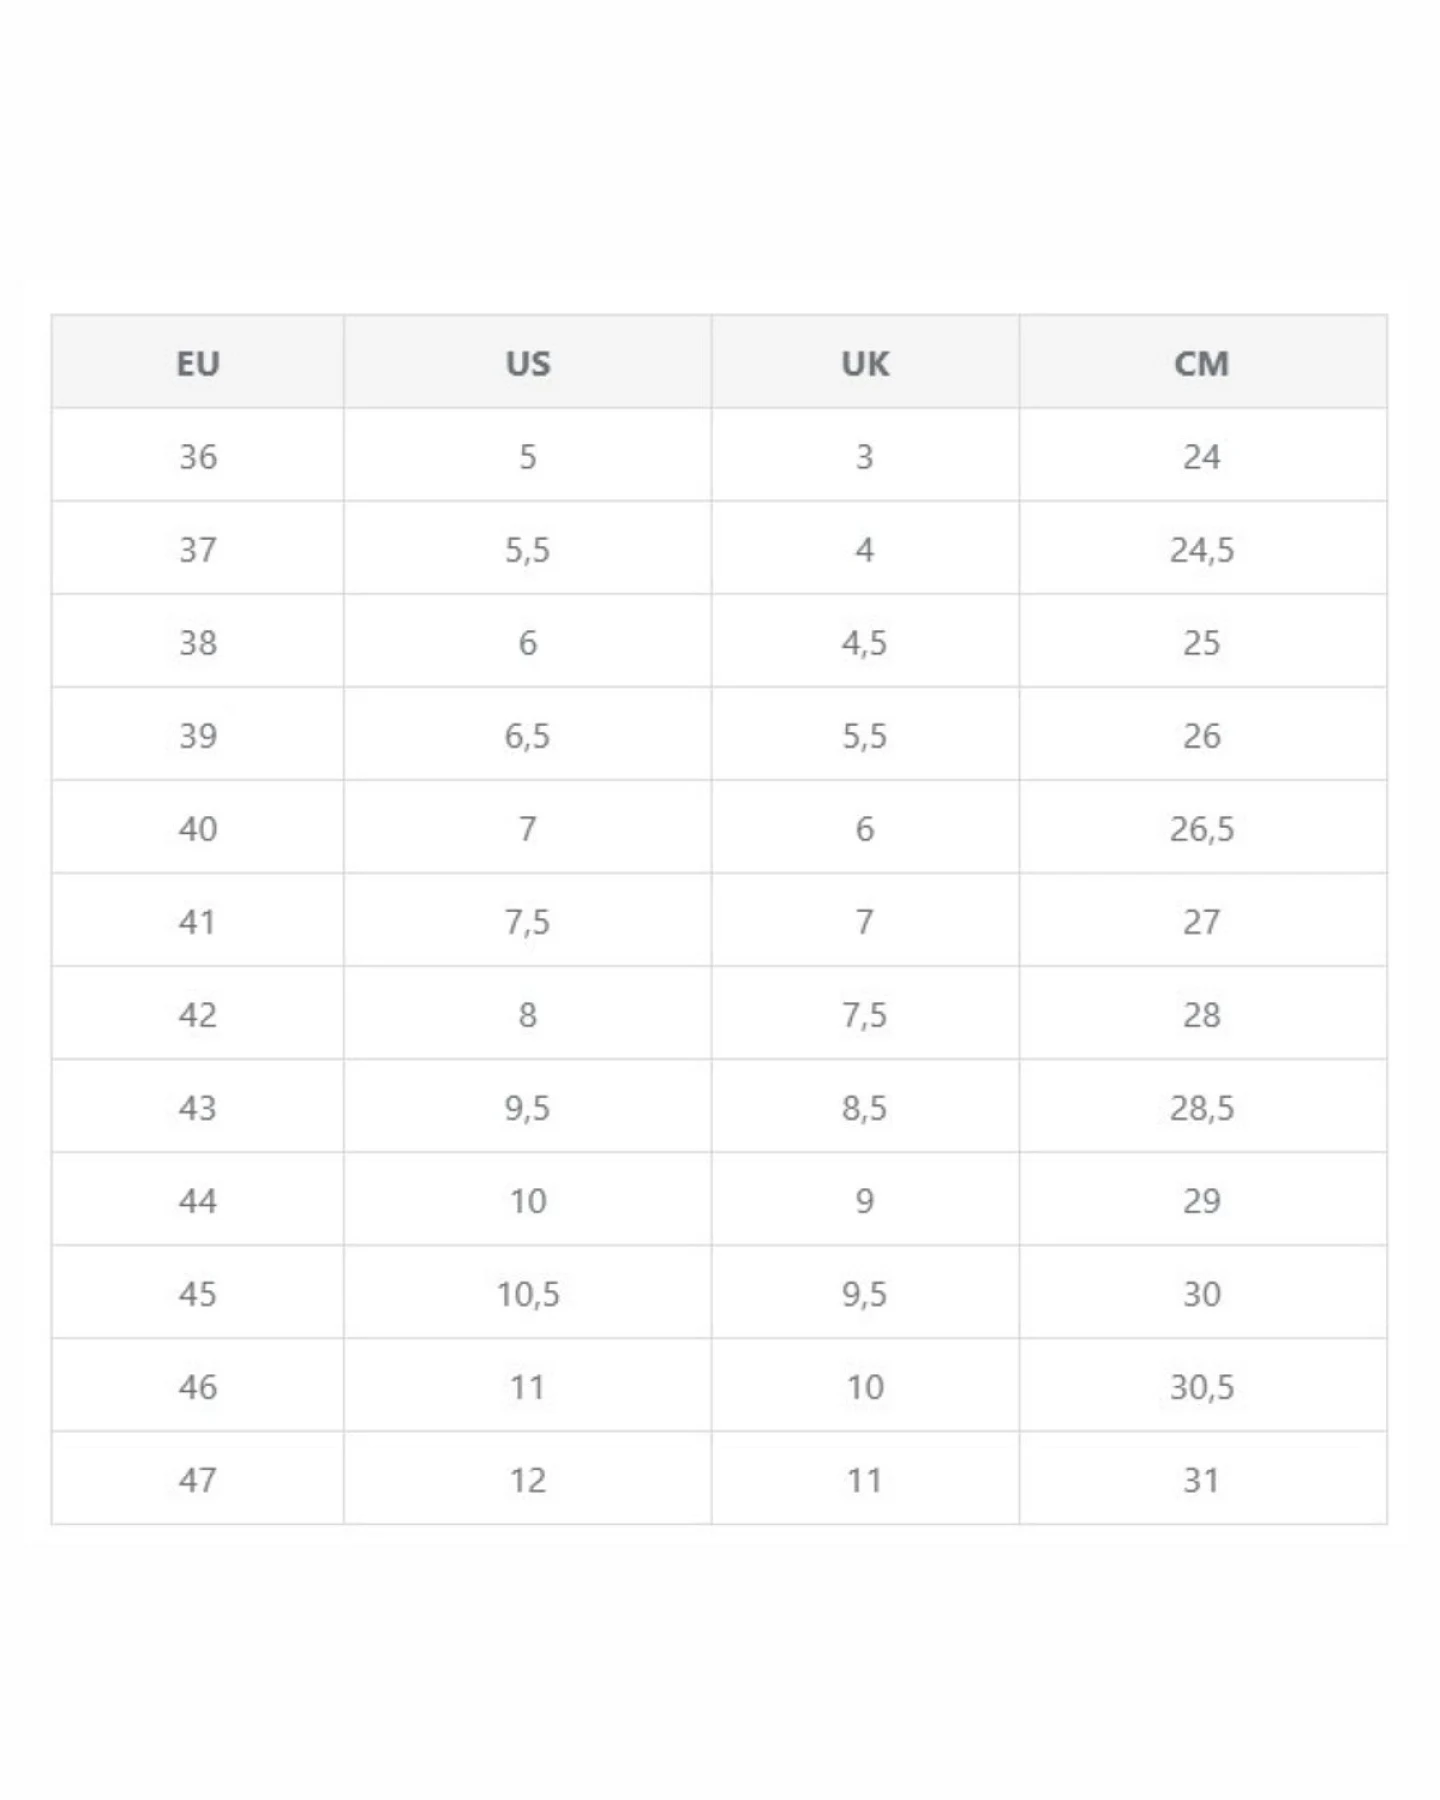
Task: Click US size 9,5 cell
Action: click(528, 1106)
